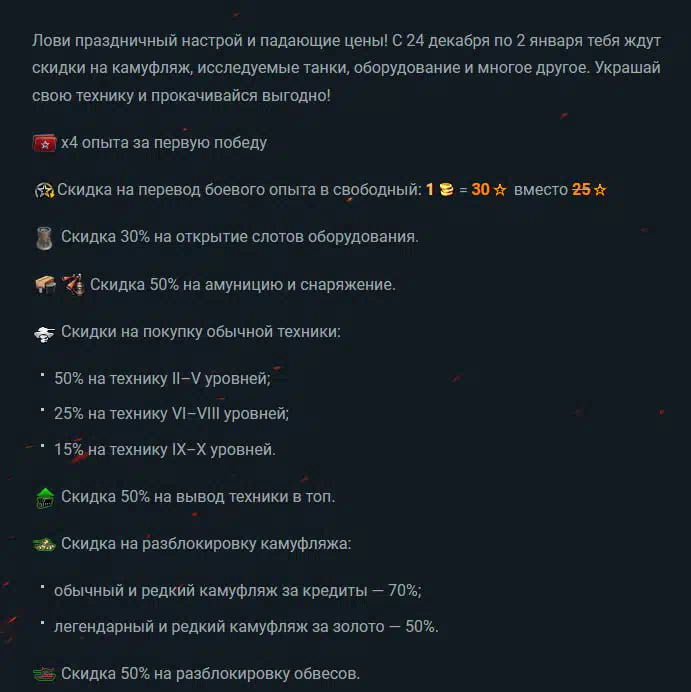Click the holiday intro paragraph about 24 декабря
Image resolution: width=691 pixels, height=692 pixels.
click(346, 68)
